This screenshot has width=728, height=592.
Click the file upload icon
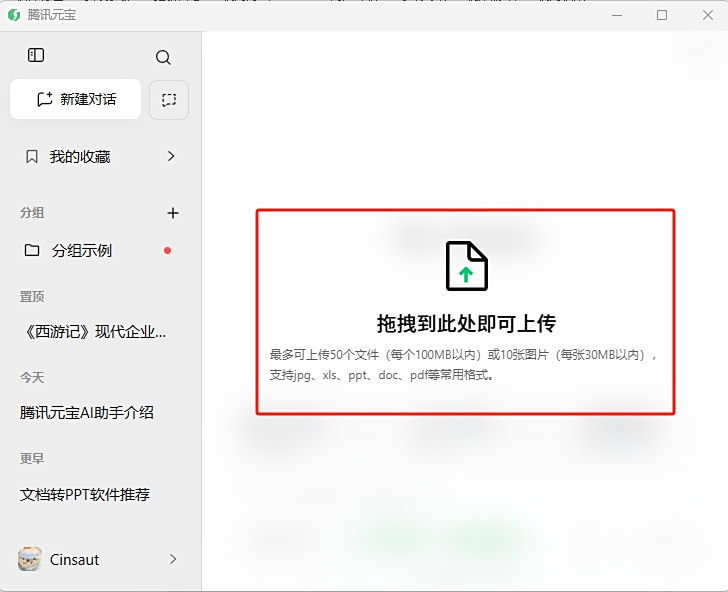click(466, 266)
